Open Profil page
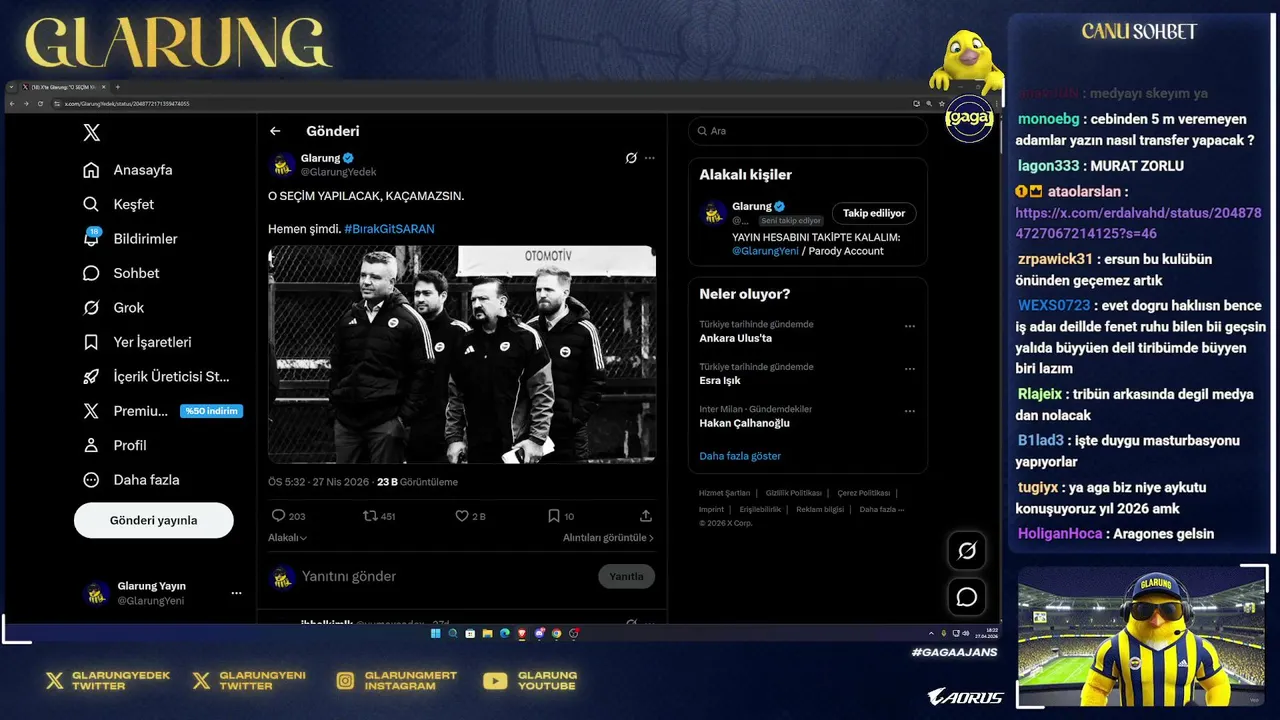Viewport: 1280px width, 720px height. click(115, 445)
